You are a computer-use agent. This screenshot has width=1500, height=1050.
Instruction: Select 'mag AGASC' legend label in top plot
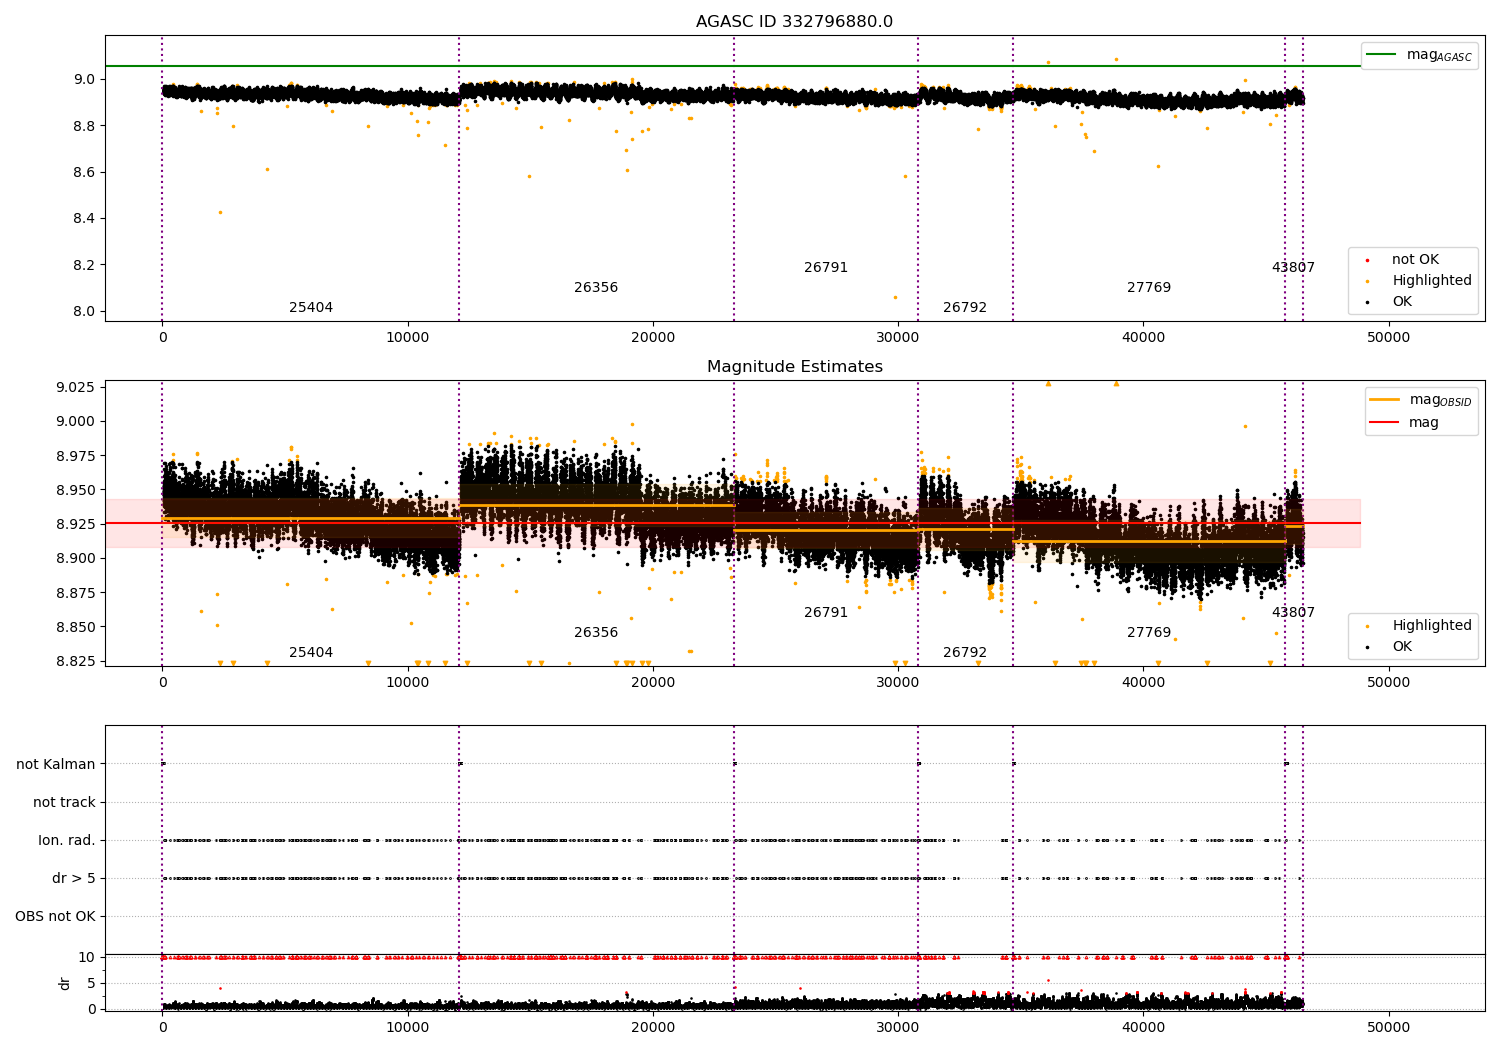[x=1439, y=55]
